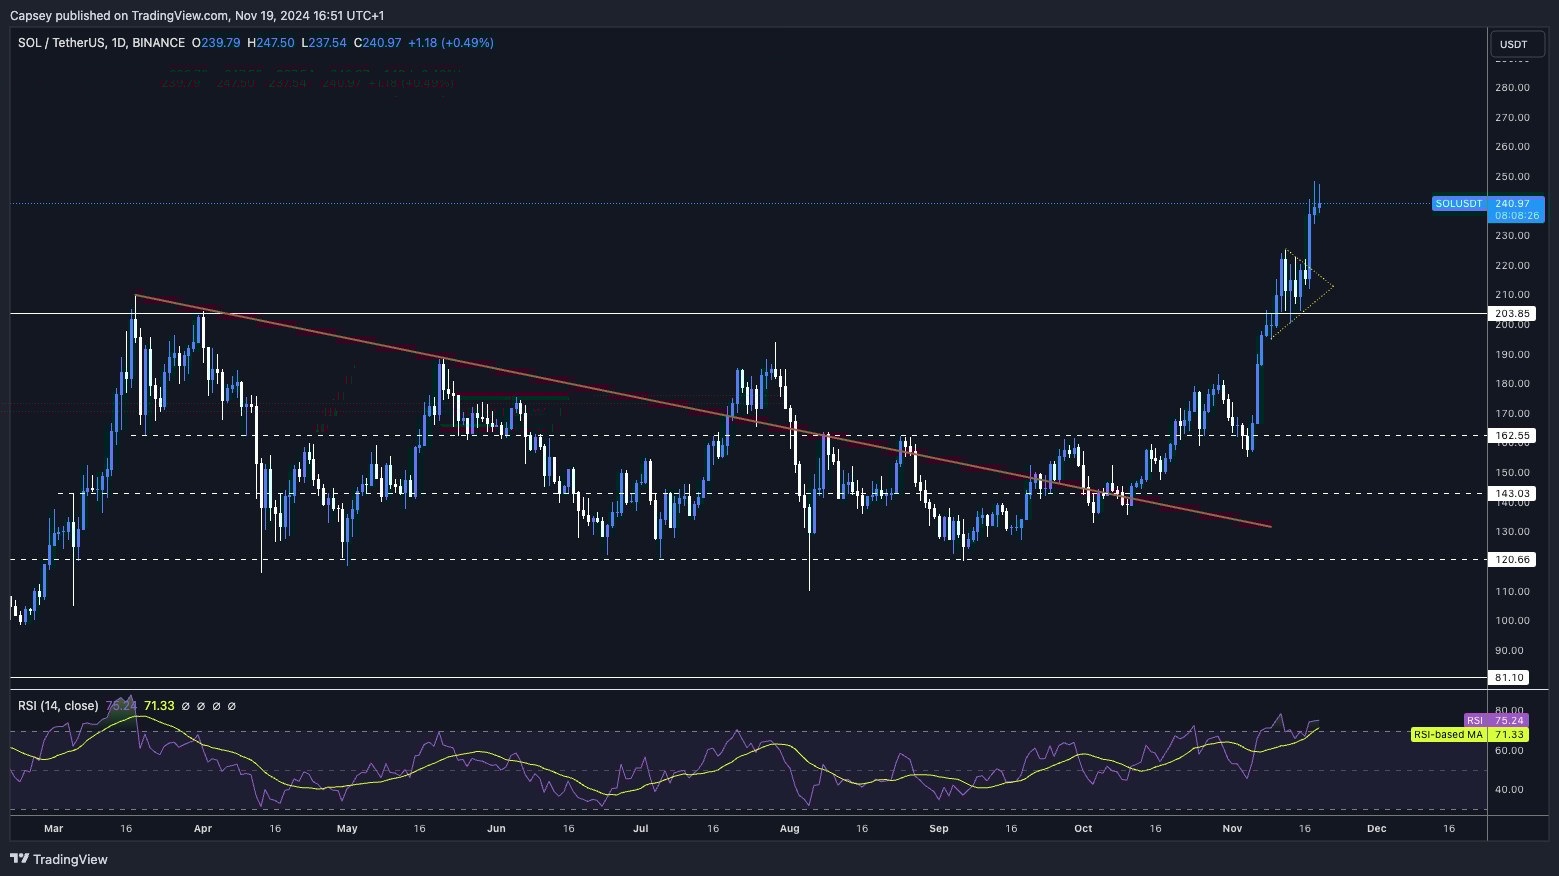Click the third Ø icon in the RSI row
The image size is (1559, 876).
[216, 706]
